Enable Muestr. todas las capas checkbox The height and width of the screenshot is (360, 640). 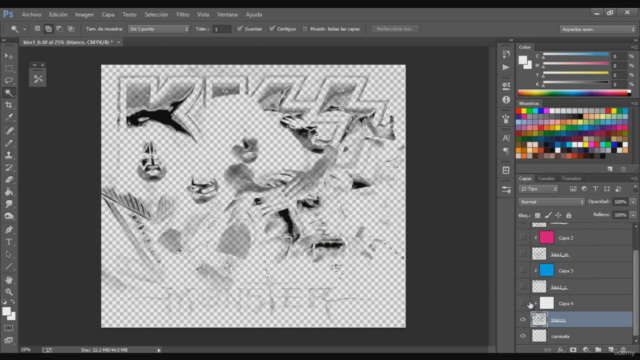(x=305, y=29)
